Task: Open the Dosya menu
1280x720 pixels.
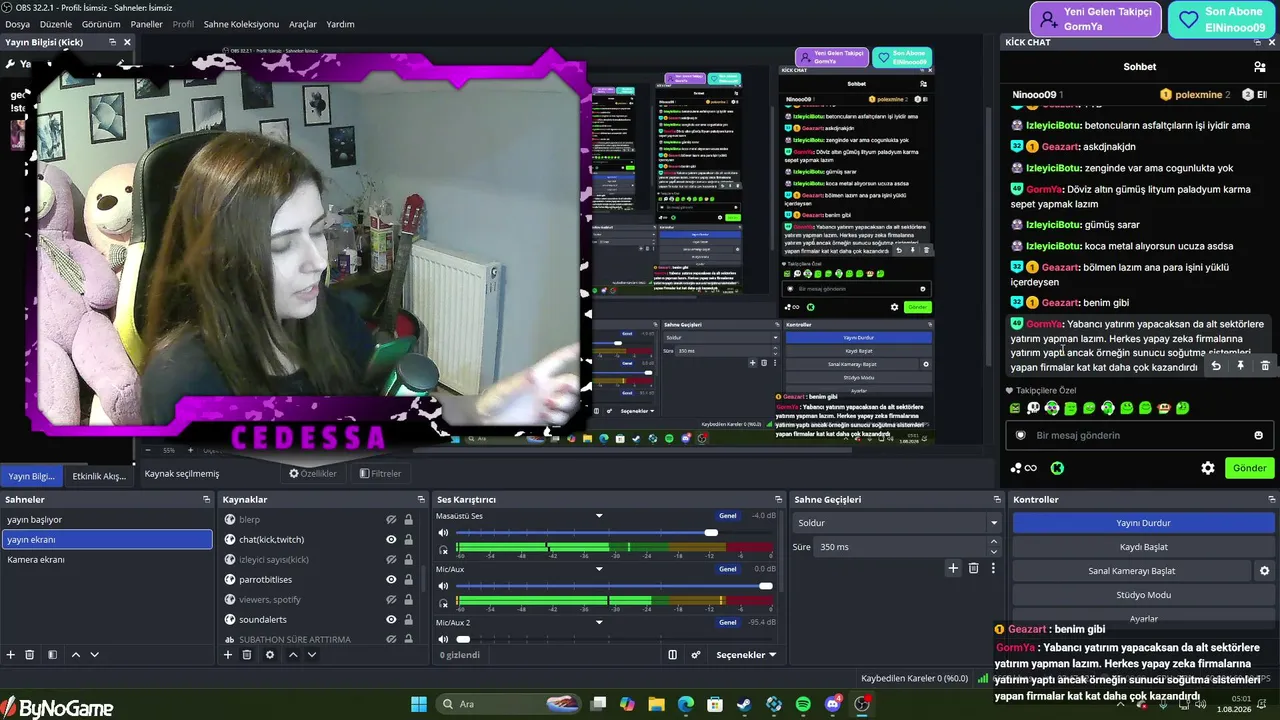Action: (x=18, y=24)
